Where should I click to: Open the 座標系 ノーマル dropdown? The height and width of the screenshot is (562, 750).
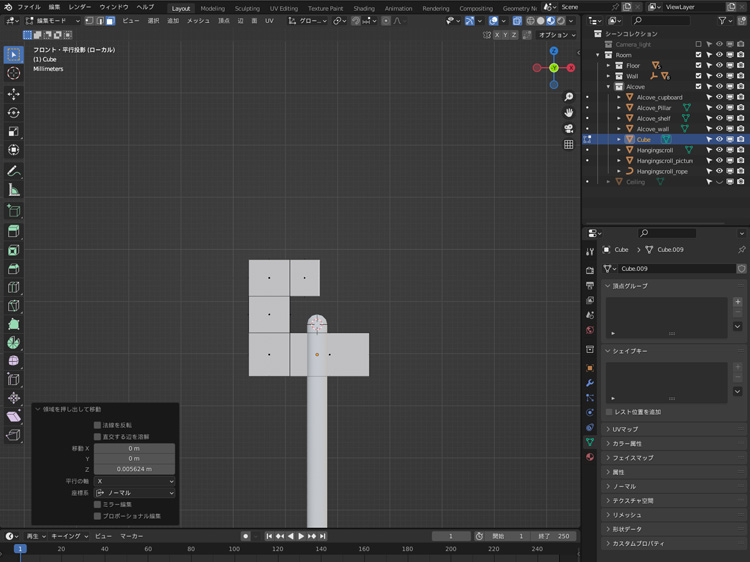[x=134, y=493]
